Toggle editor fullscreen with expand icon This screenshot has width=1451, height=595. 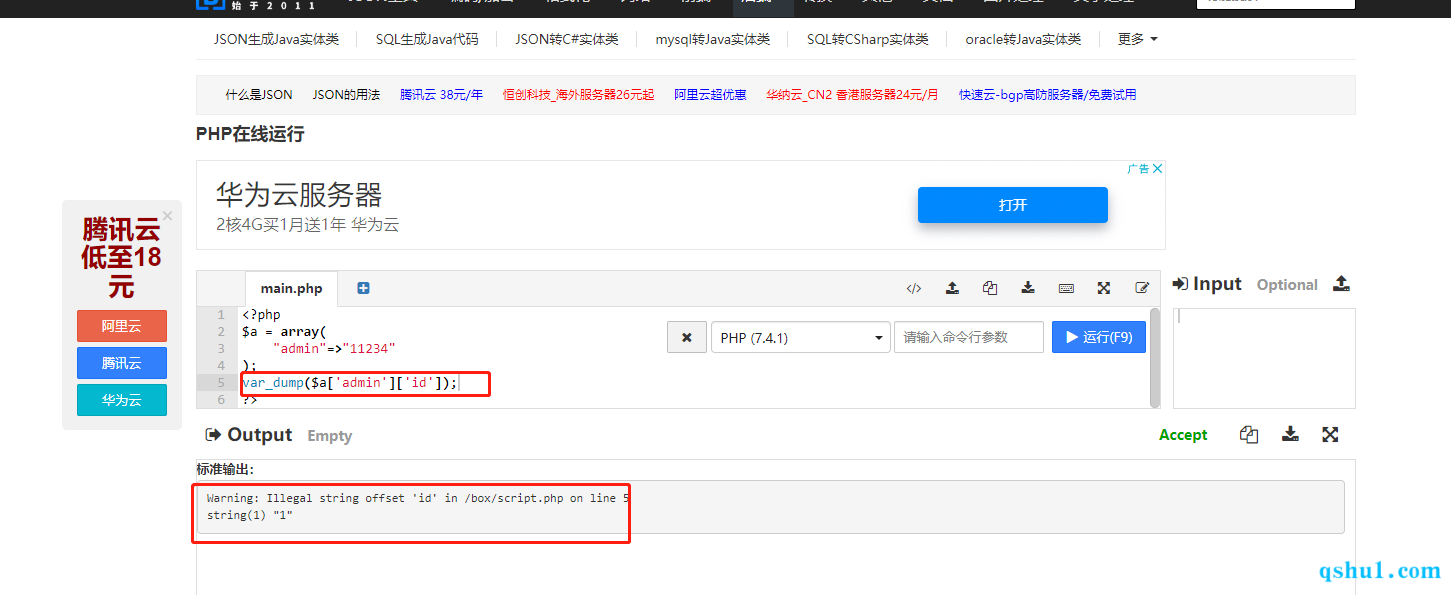pyautogui.click(x=1104, y=288)
